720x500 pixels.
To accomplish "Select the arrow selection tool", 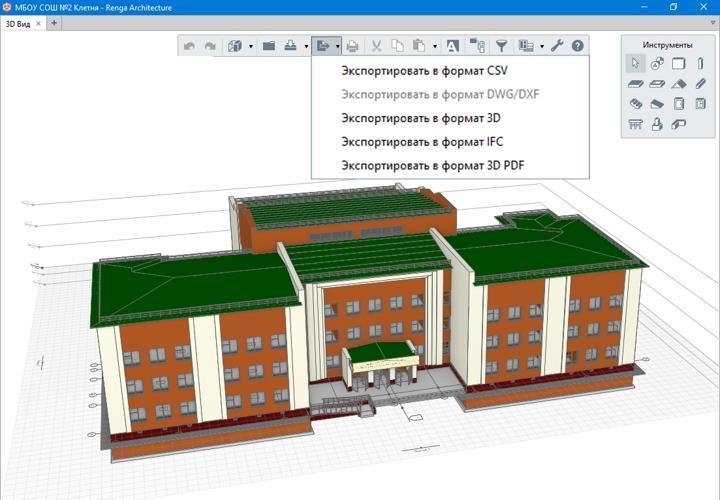I will point(636,63).
